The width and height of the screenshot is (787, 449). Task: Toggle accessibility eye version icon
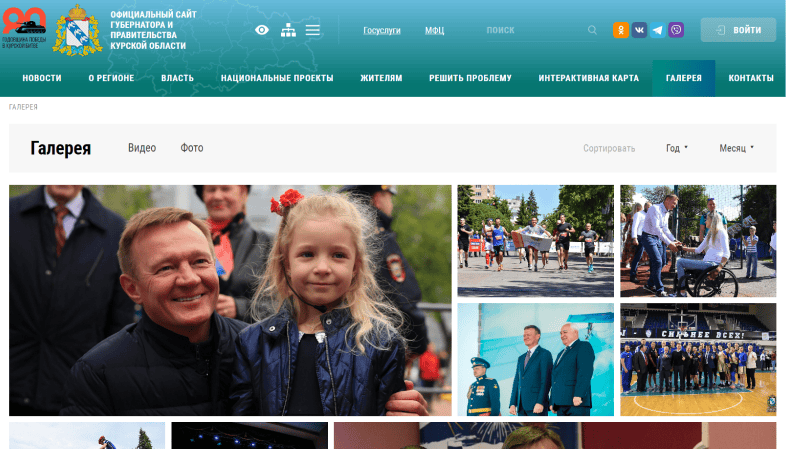[261, 30]
